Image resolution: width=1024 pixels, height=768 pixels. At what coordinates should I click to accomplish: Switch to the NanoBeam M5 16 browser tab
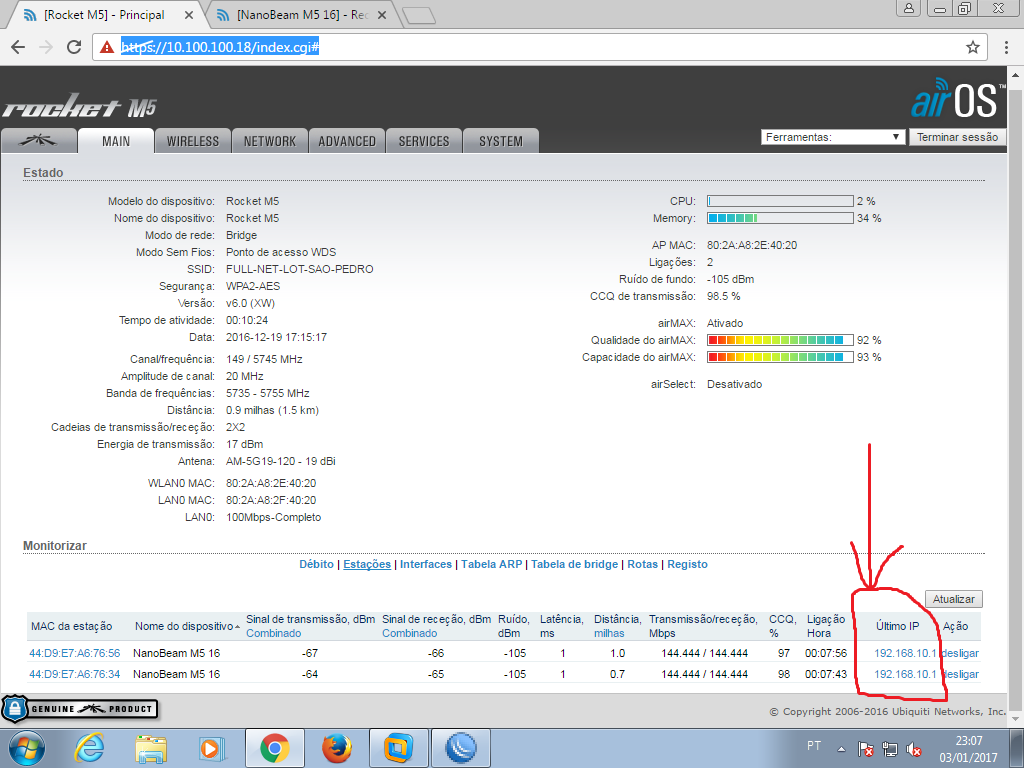(300, 15)
